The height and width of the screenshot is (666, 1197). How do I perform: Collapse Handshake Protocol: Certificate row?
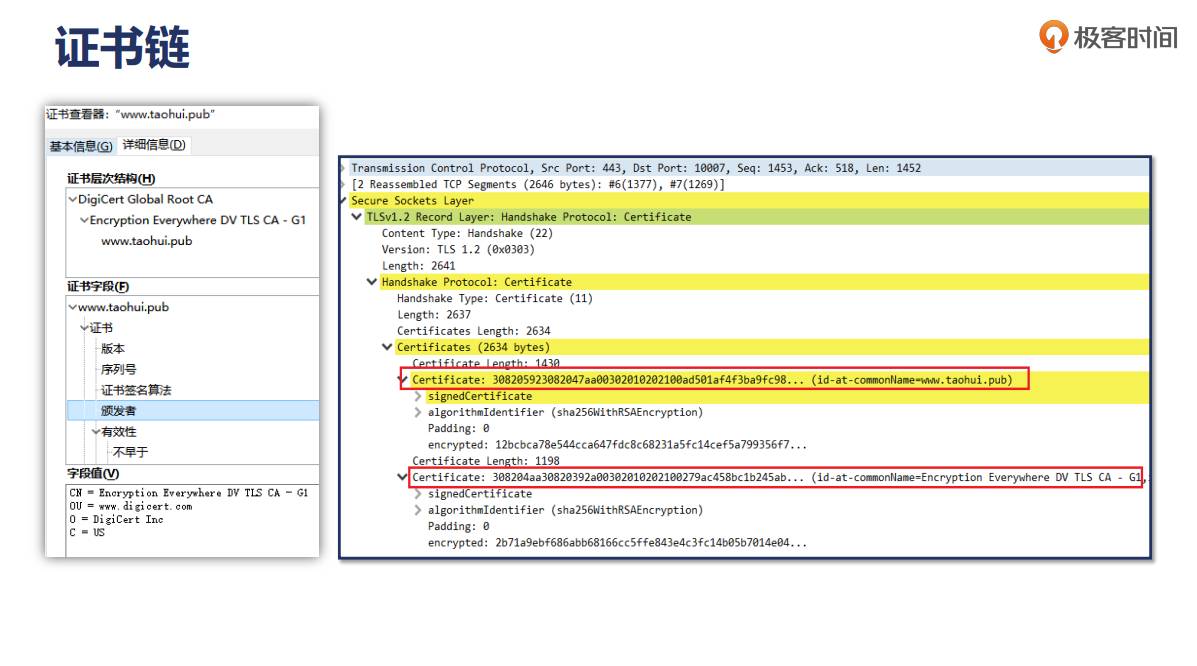[372, 282]
